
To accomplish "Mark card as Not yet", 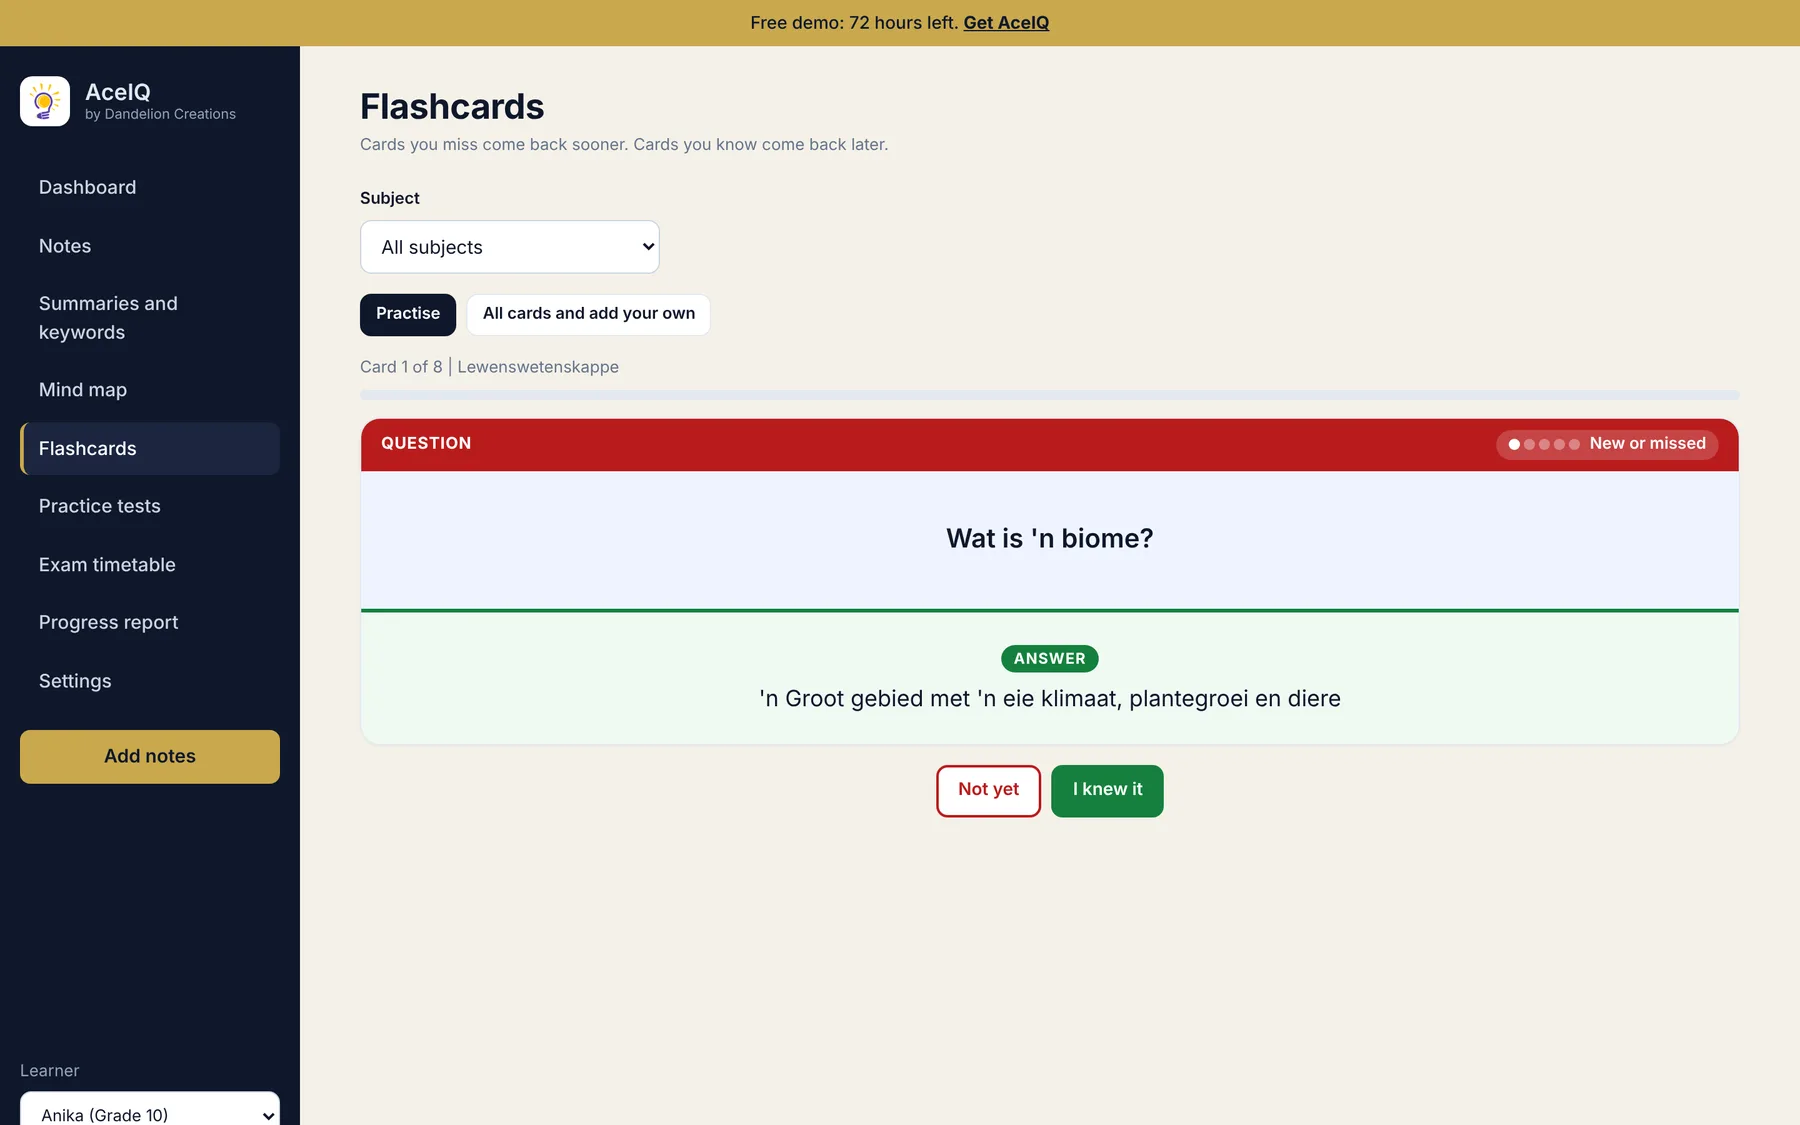I will (989, 791).
